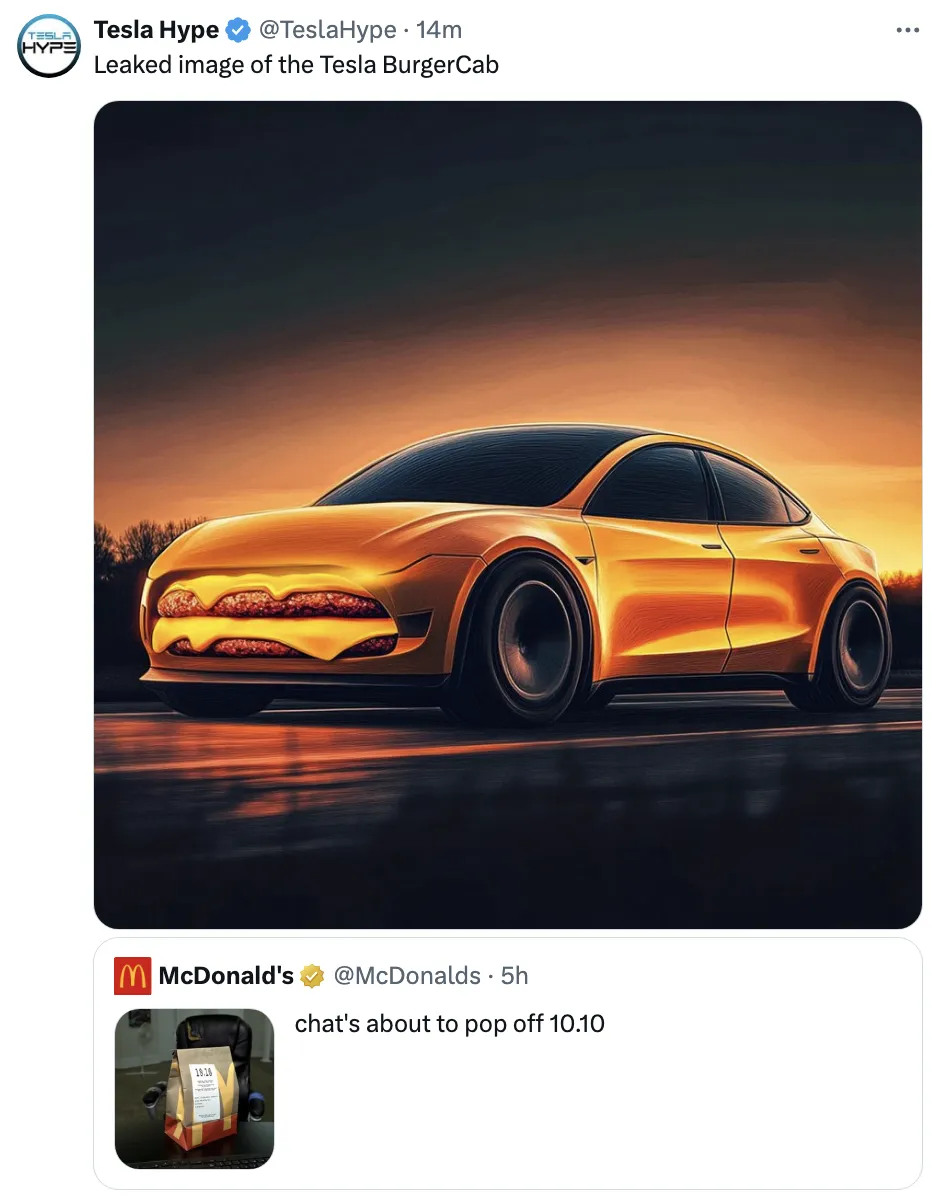938x1202 pixels.
Task: Click the gold verified badge next to McDonald's
Action: [x=312, y=976]
